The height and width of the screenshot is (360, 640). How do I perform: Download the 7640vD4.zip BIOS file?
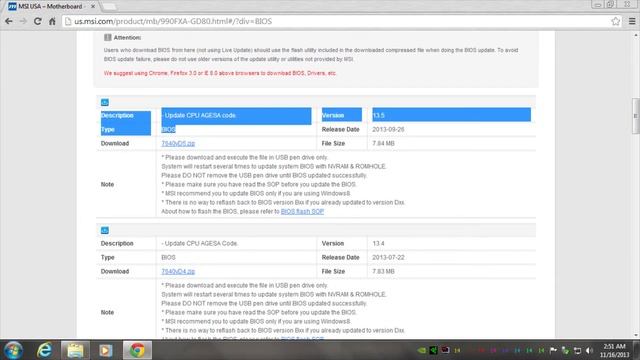178,271
